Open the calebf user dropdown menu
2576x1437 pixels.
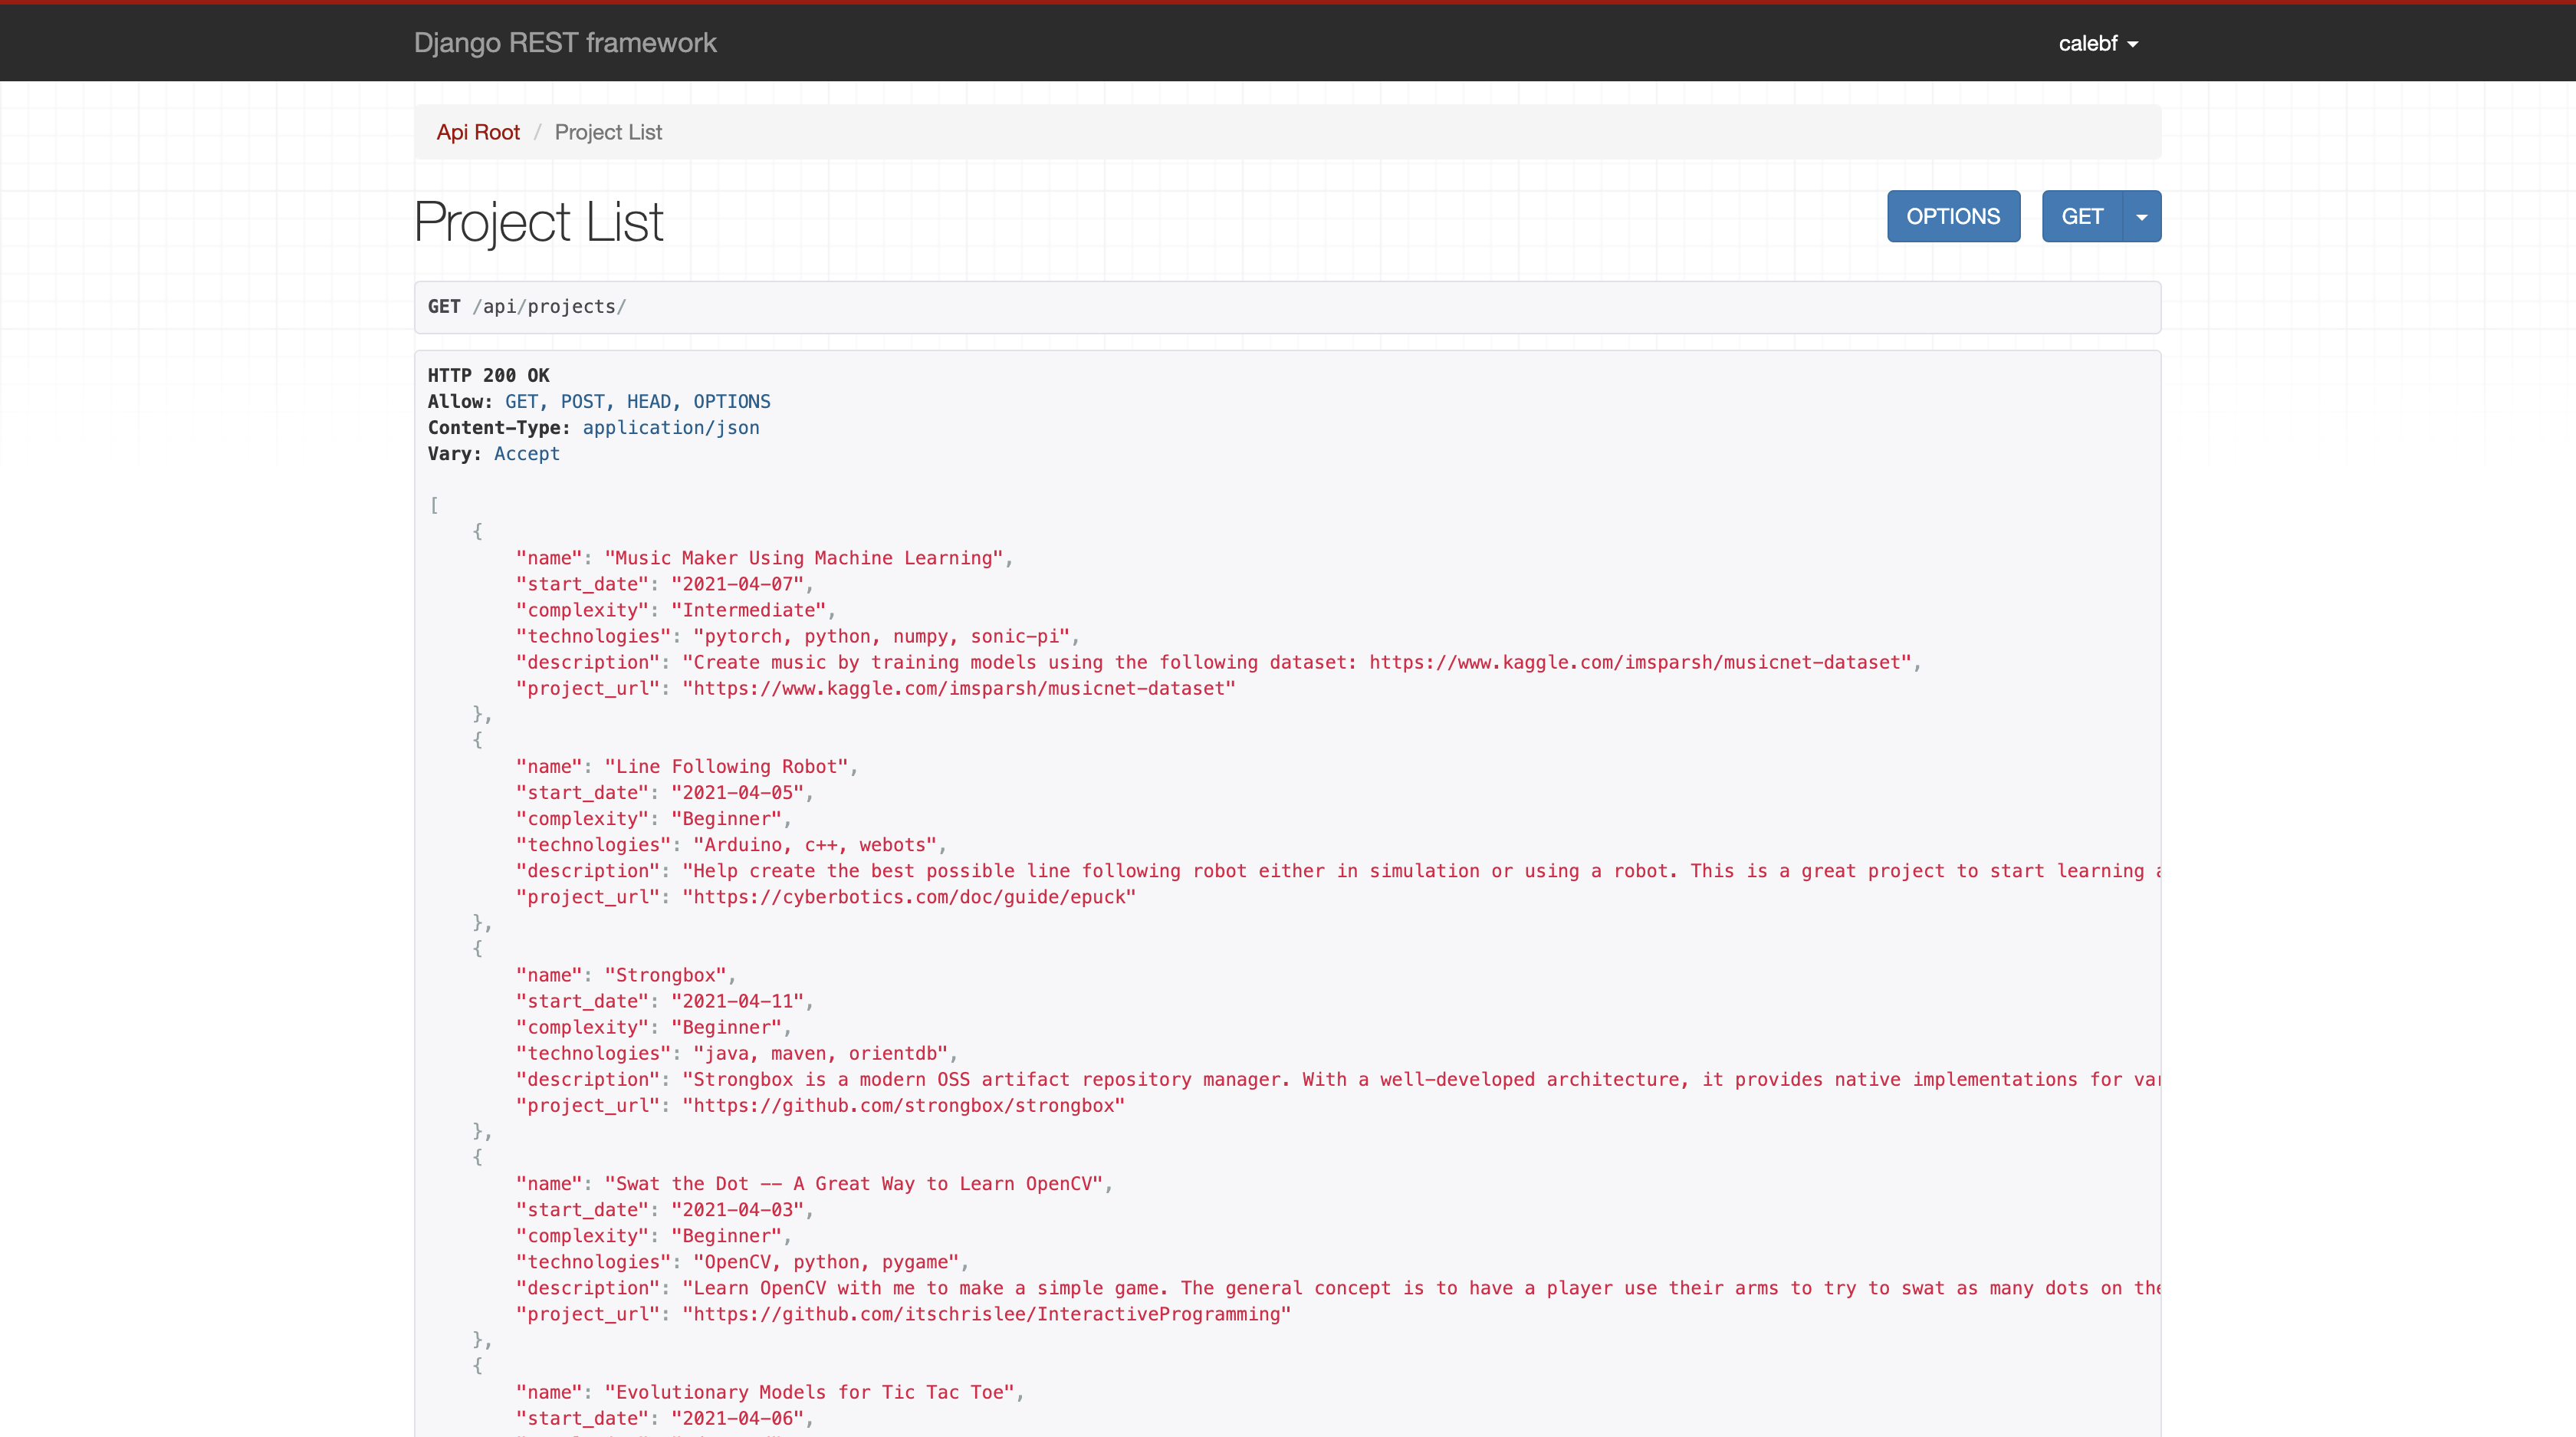2097,44
